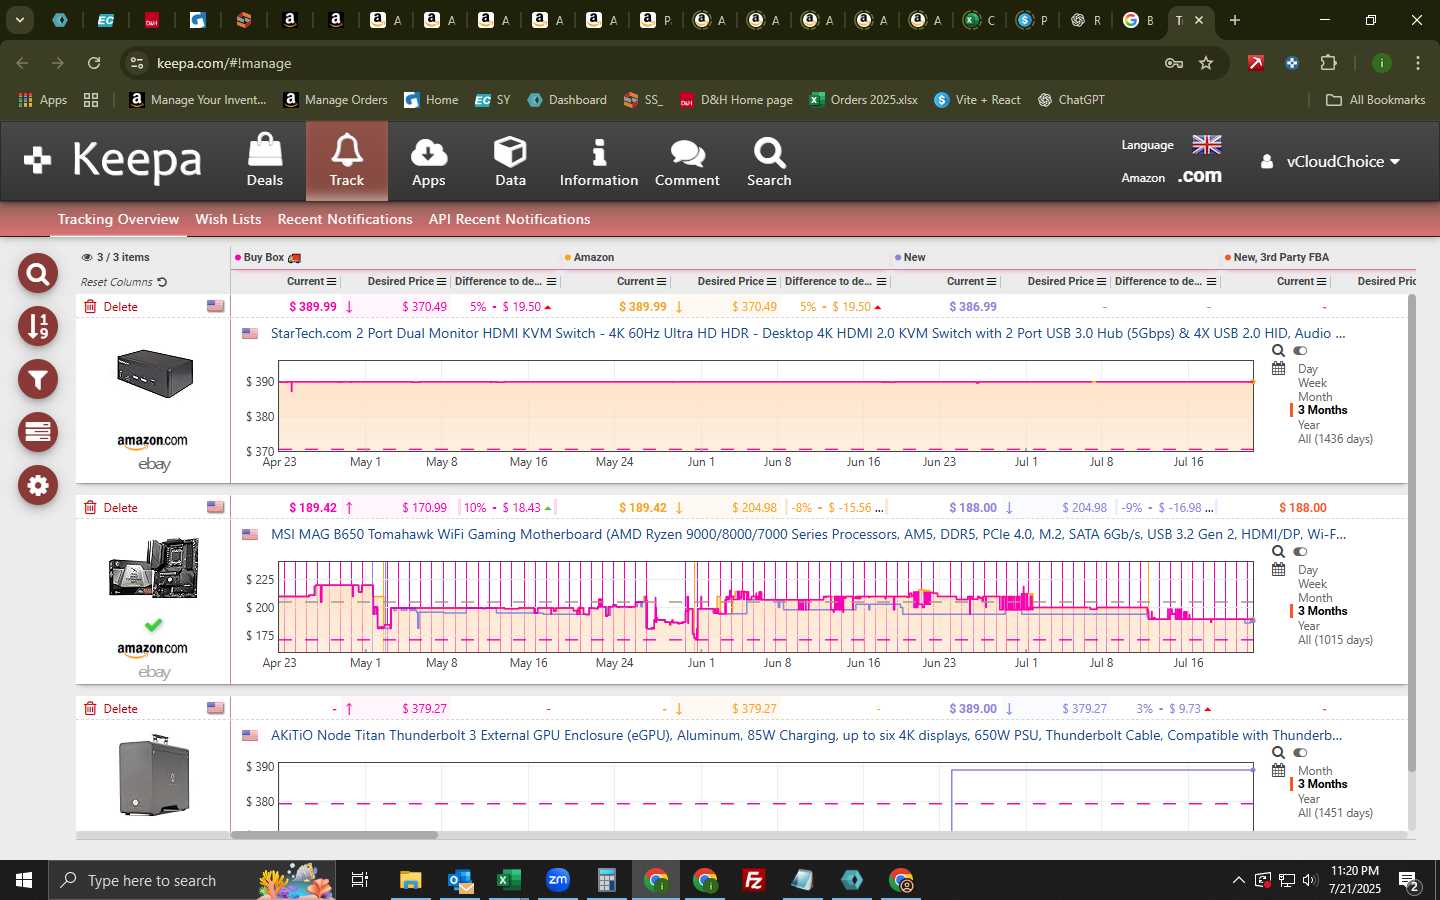Viewport: 1440px width, 900px height.
Task: Toggle the switch beside StarTech graph
Action: tap(1300, 351)
